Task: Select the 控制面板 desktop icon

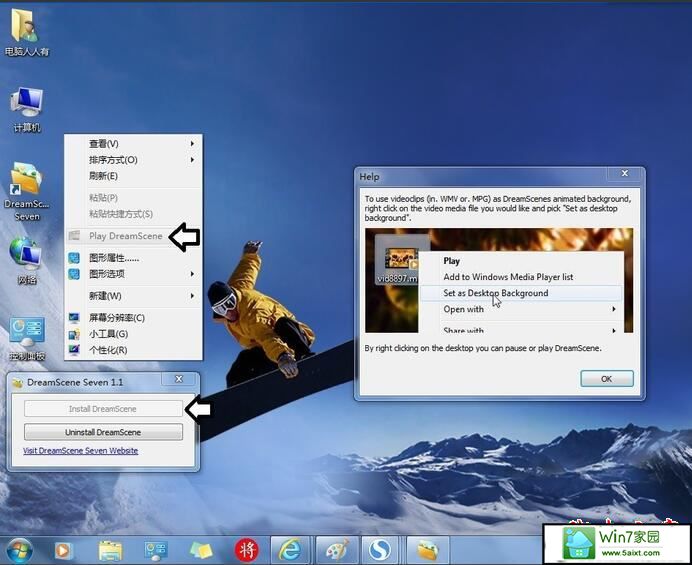Action: click(x=26, y=338)
